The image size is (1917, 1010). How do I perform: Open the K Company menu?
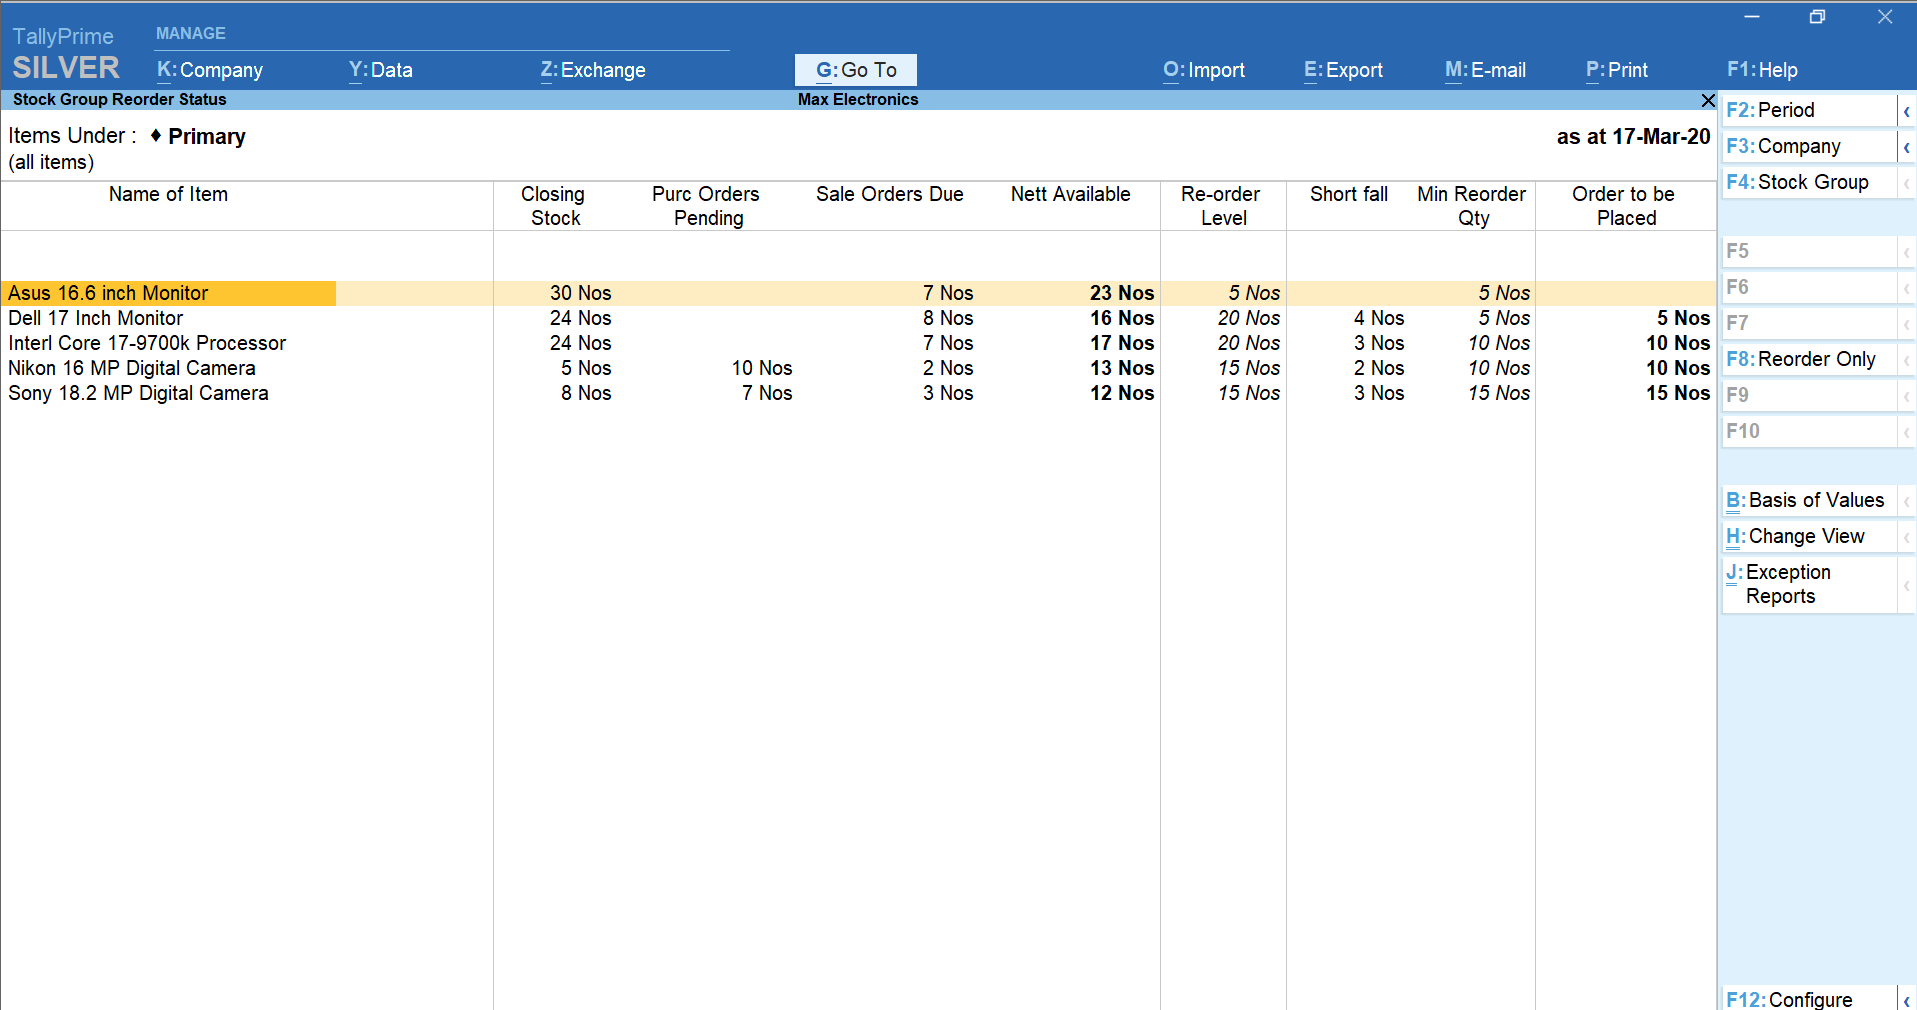[x=210, y=70]
